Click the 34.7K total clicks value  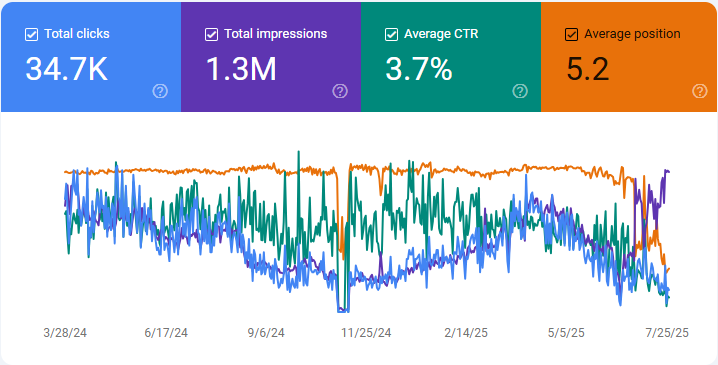pos(66,69)
